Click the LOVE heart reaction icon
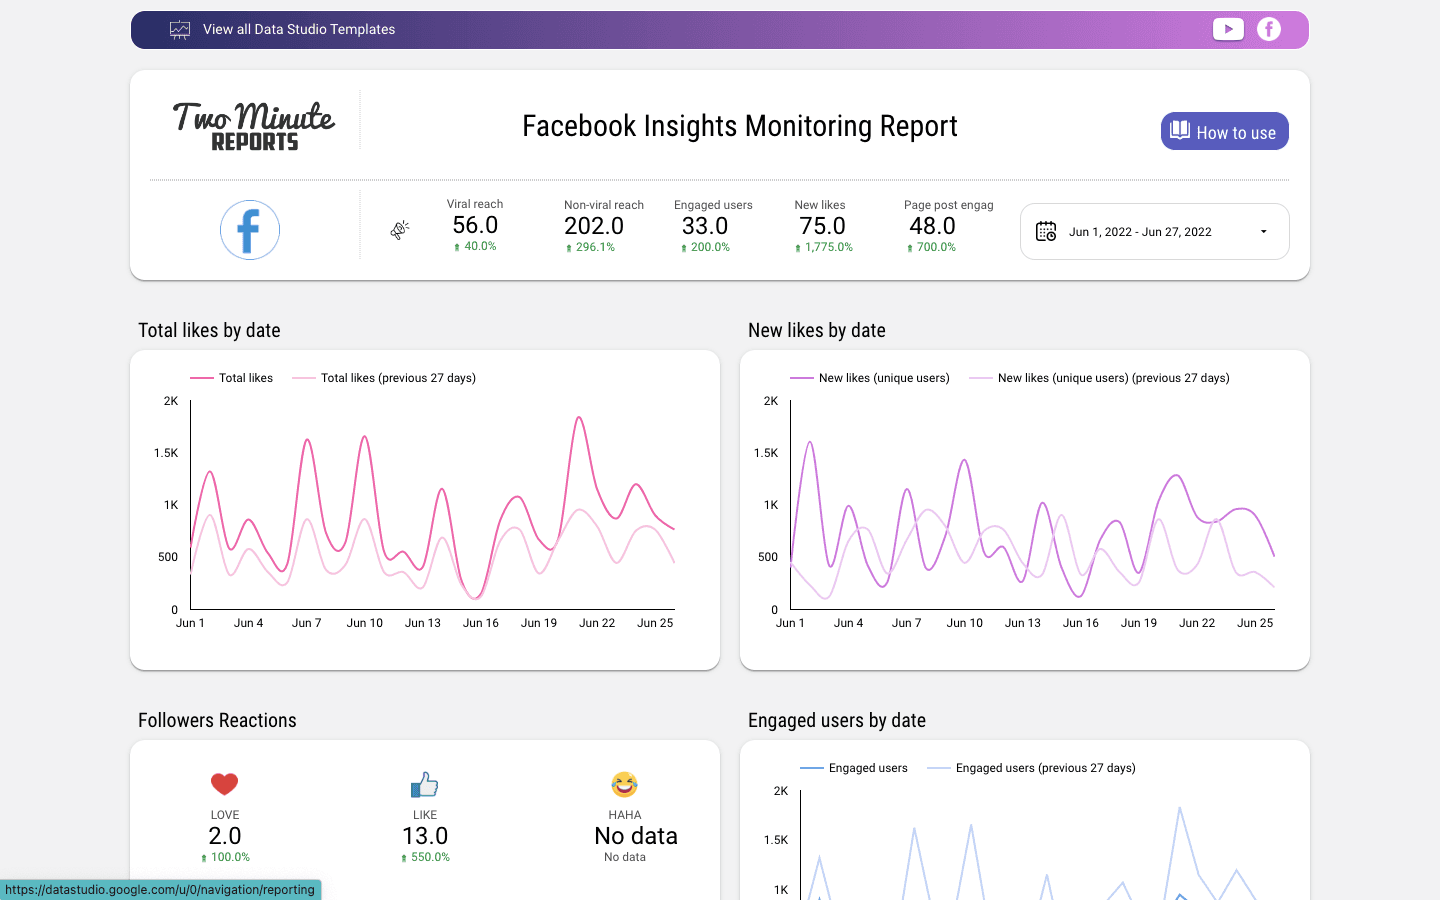The width and height of the screenshot is (1440, 900). coord(224,783)
